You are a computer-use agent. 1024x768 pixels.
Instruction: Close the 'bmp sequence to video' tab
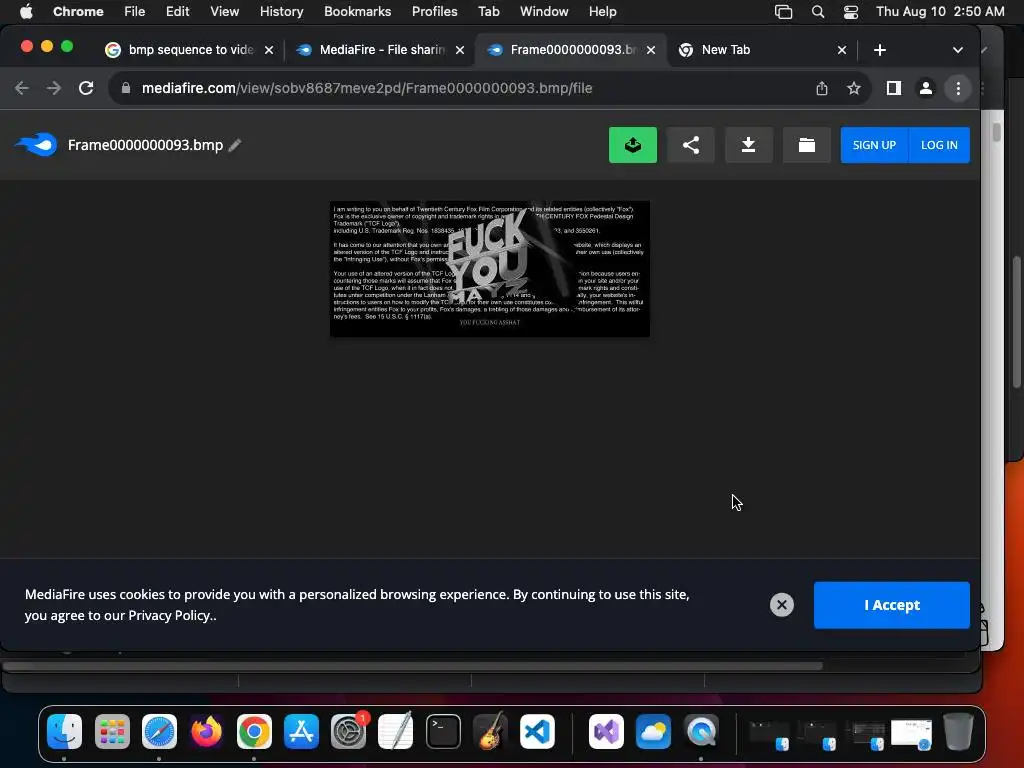tap(268, 50)
